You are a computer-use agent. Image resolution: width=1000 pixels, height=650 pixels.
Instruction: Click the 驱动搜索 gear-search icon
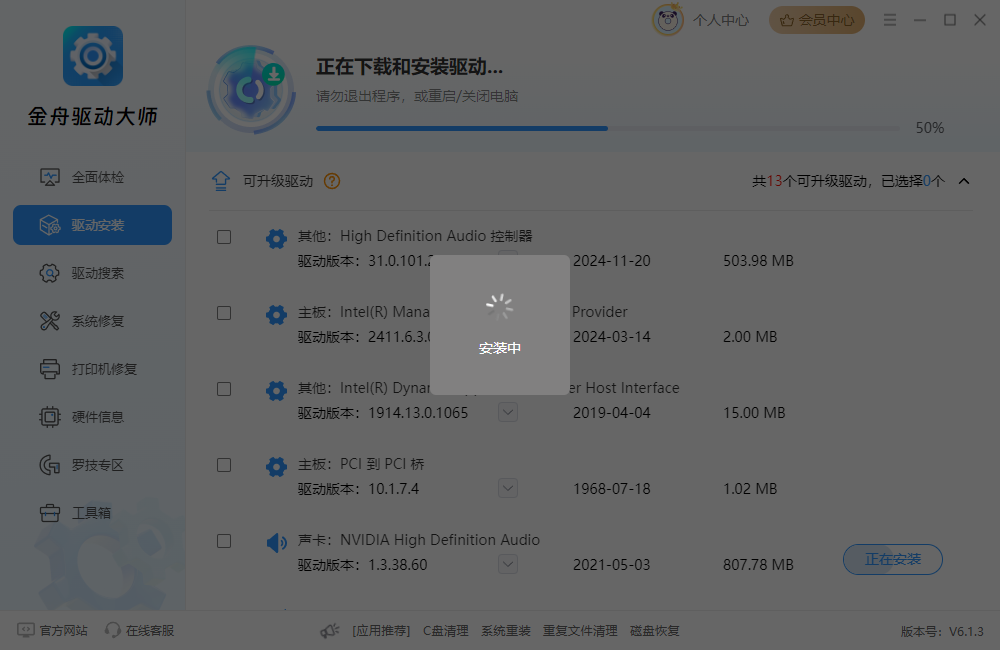pos(50,273)
